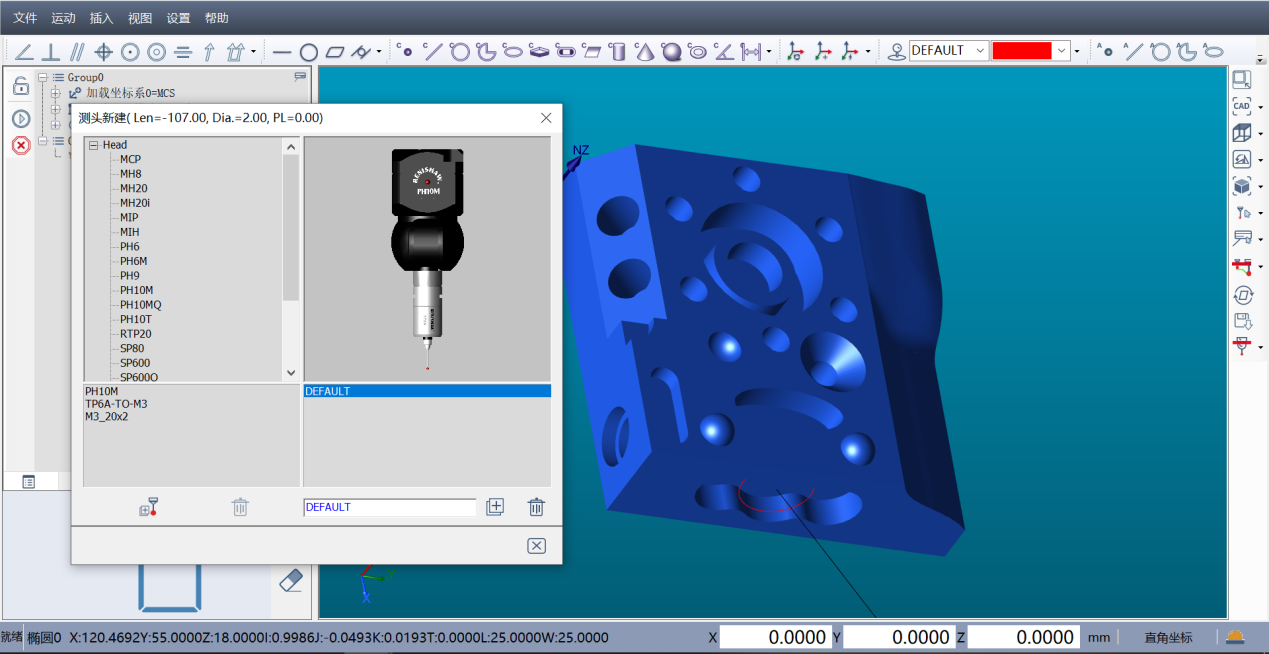Viewport: 1269px width, 654px height.
Task: Toggle the 直角坐标 coordinate mode
Action: point(1168,637)
